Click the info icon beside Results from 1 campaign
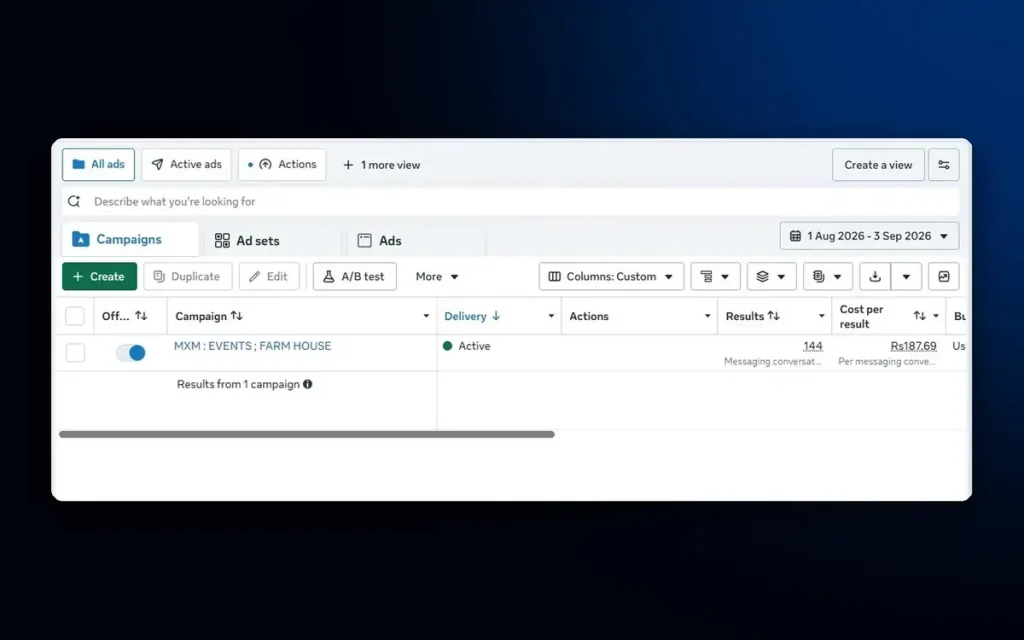1024x640 pixels. [308, 384]
